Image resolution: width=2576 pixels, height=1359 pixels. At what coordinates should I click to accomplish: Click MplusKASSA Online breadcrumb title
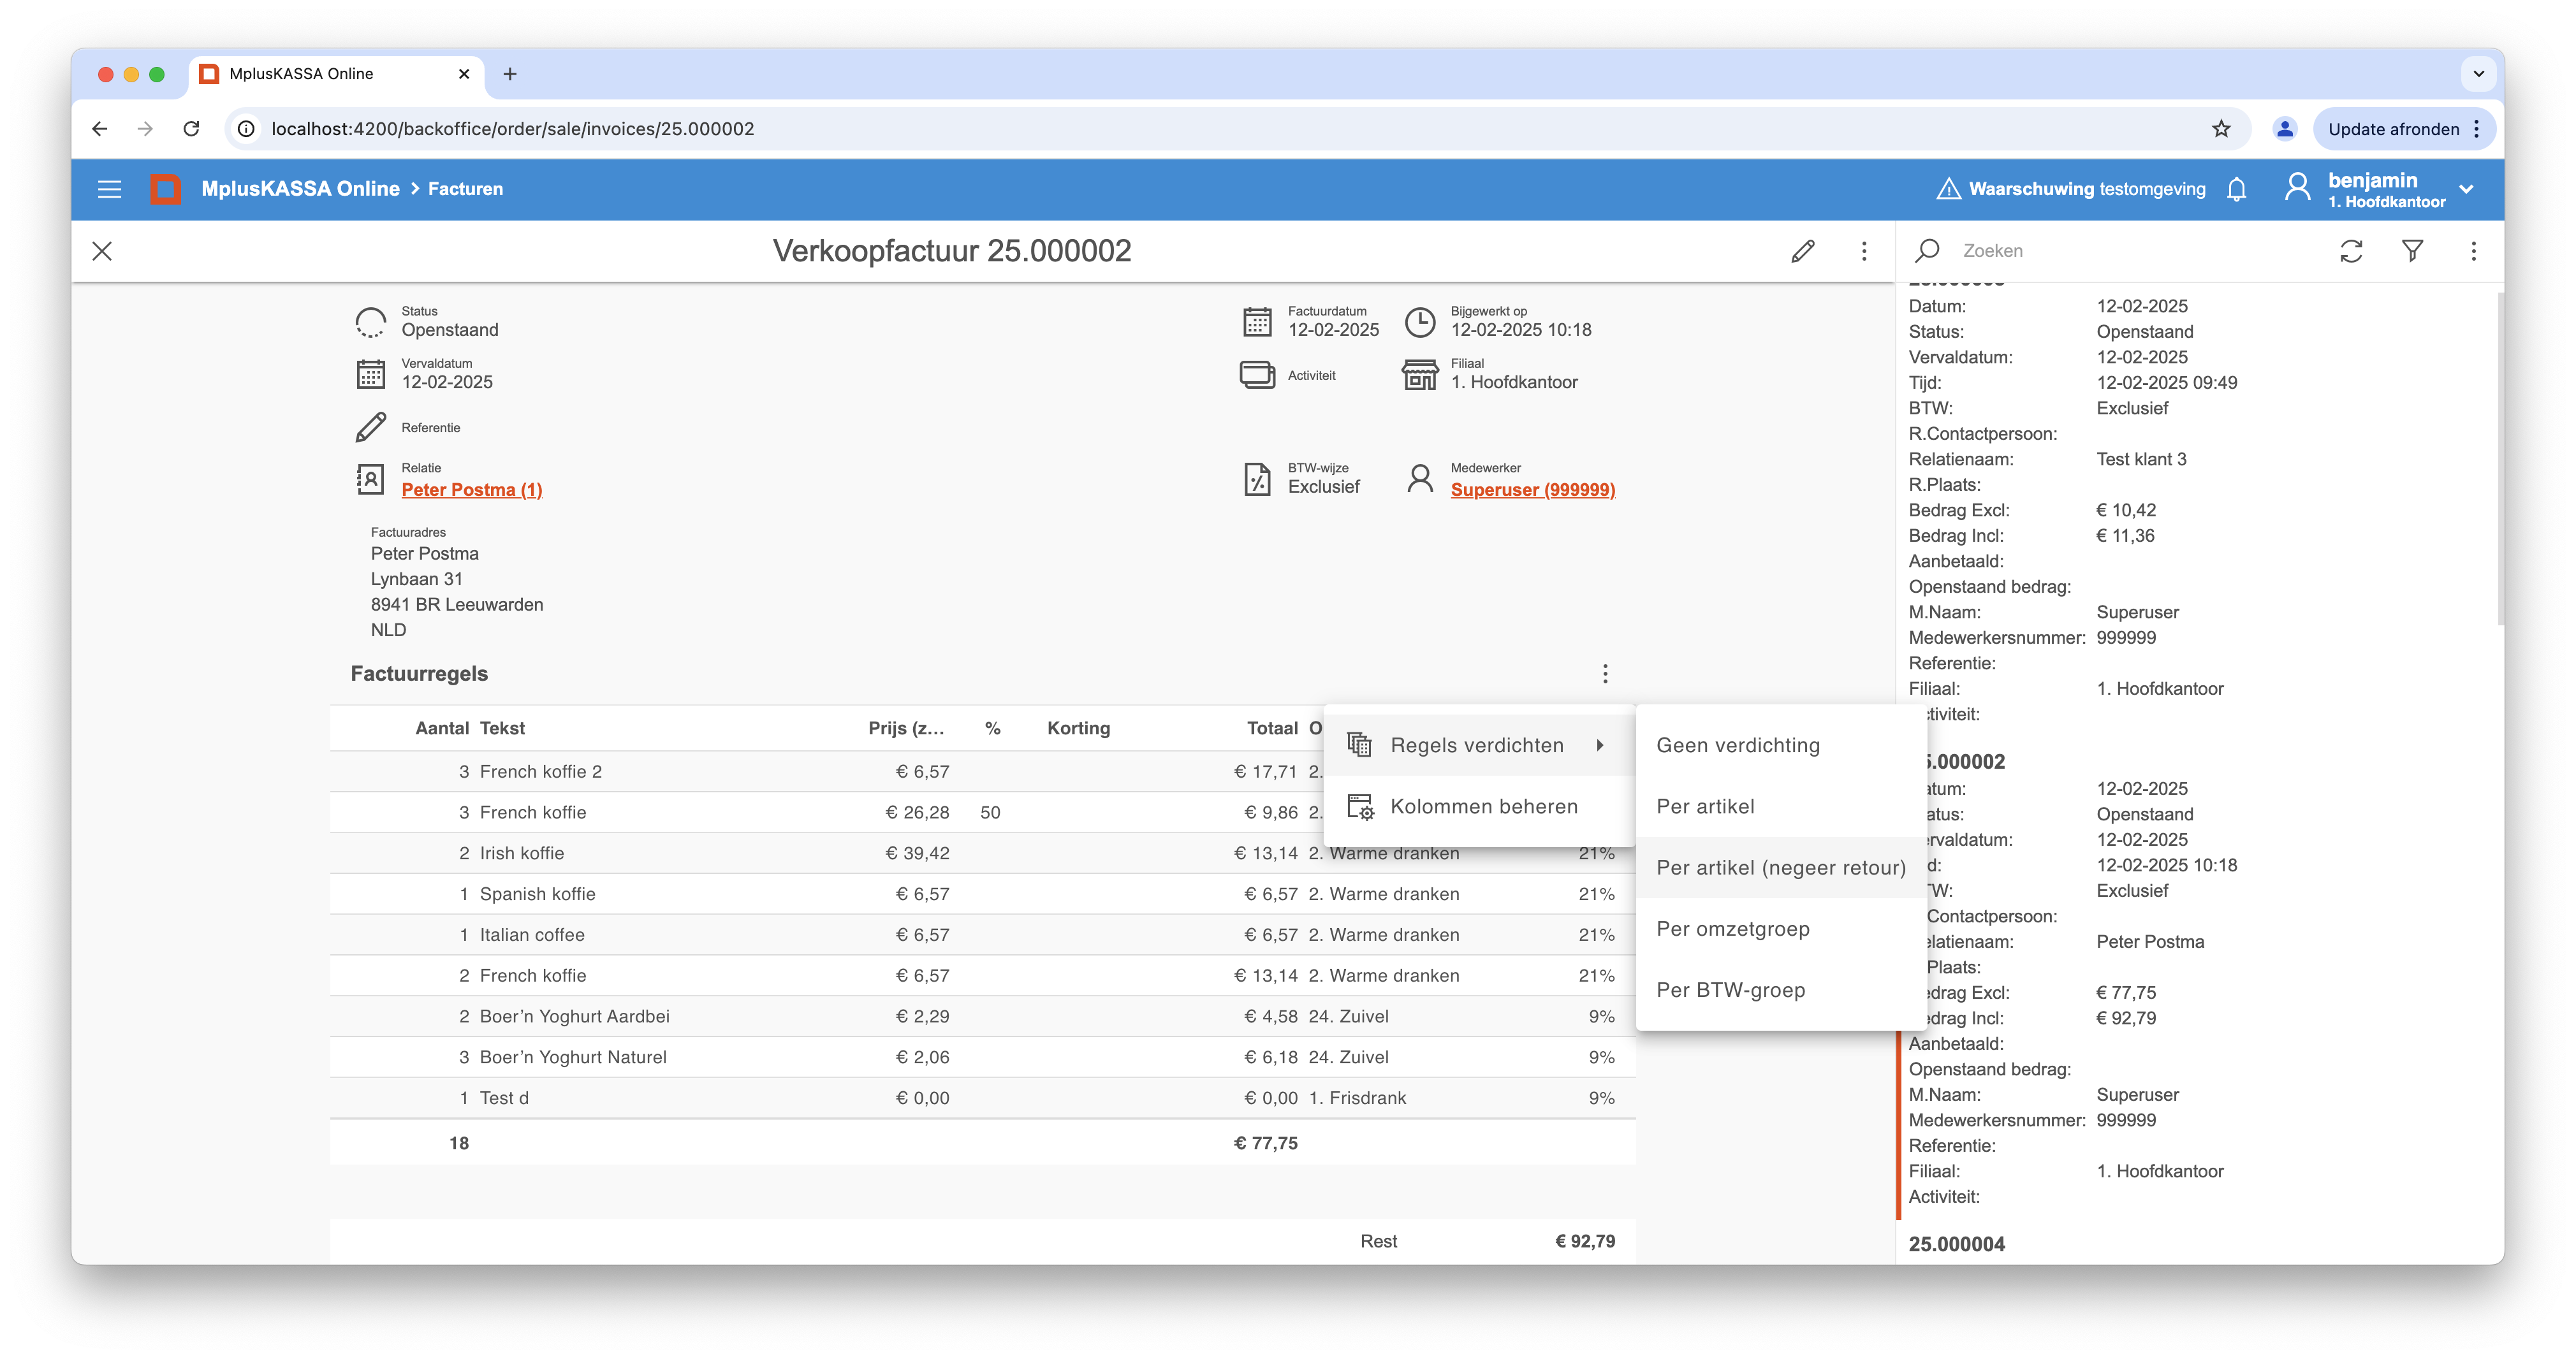click(300, 189)
